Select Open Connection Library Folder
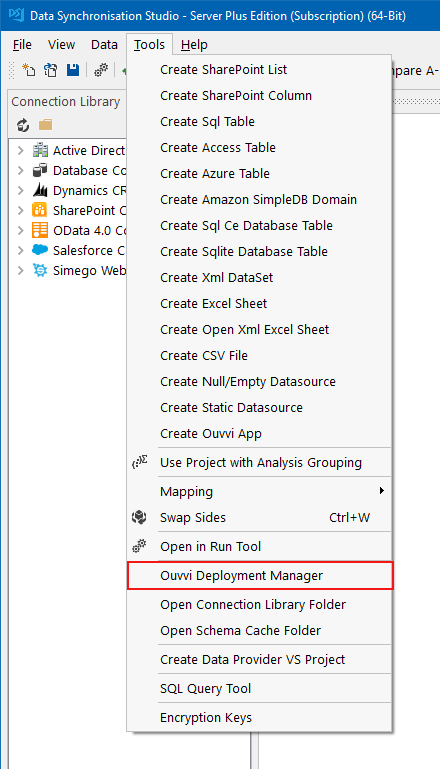The height and width of the screenshot is (769, 440). tap(259, 604)
